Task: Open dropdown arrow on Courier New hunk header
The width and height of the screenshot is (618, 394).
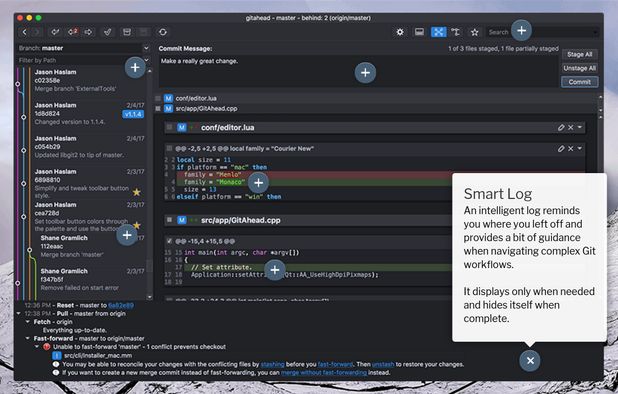Action: pyautogui.click(x=580, y=149)
